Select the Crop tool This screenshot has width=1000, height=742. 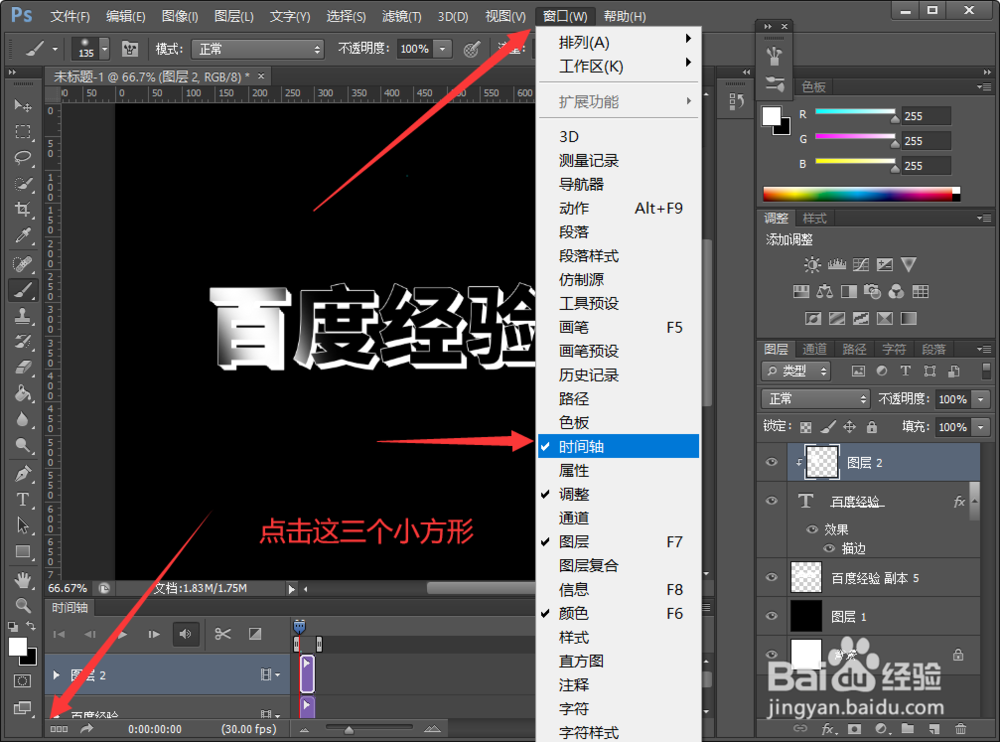pyautogui.click(x=23, y=209)
